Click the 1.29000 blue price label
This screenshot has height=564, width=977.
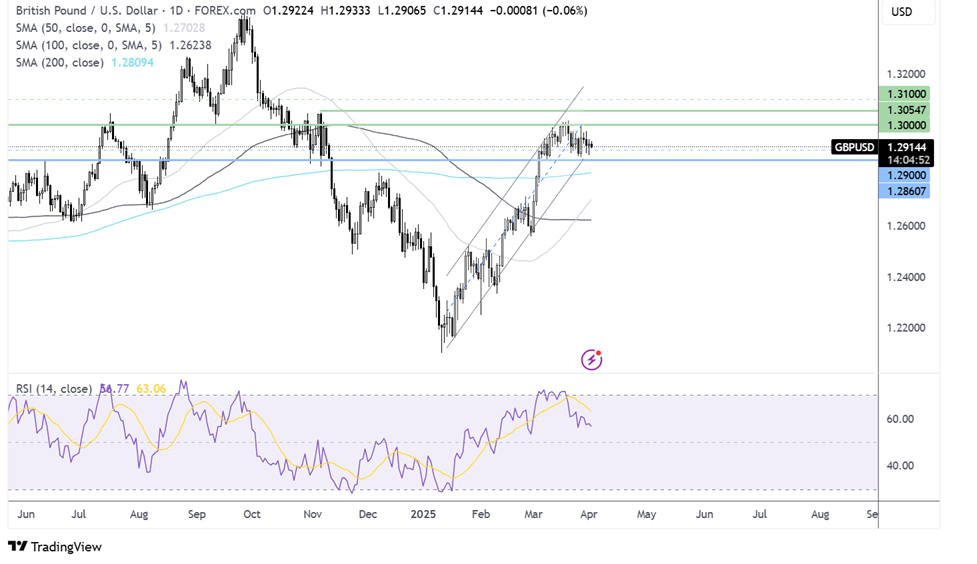pos(904,176)
